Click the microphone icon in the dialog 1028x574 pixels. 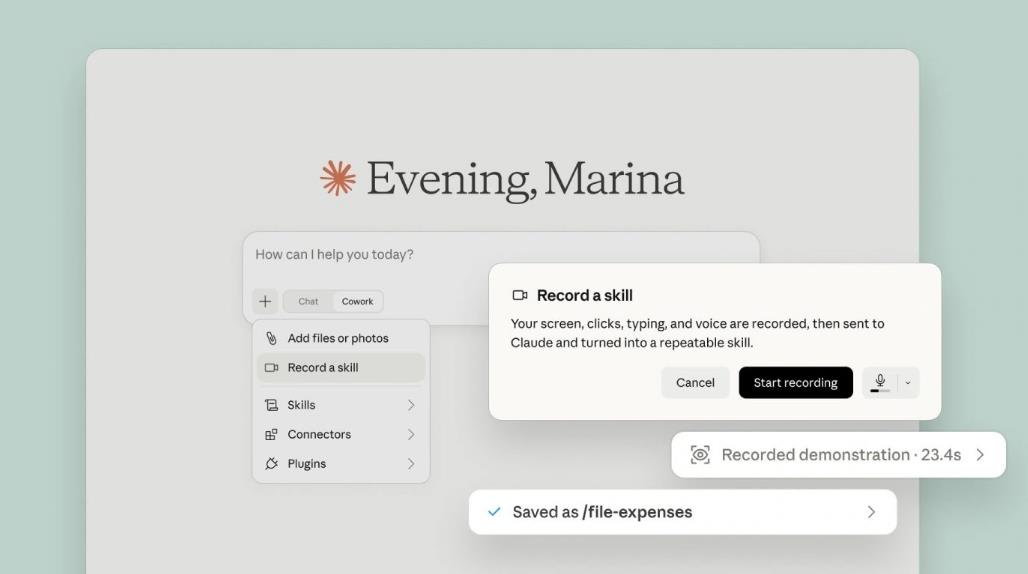coord(880,382)
